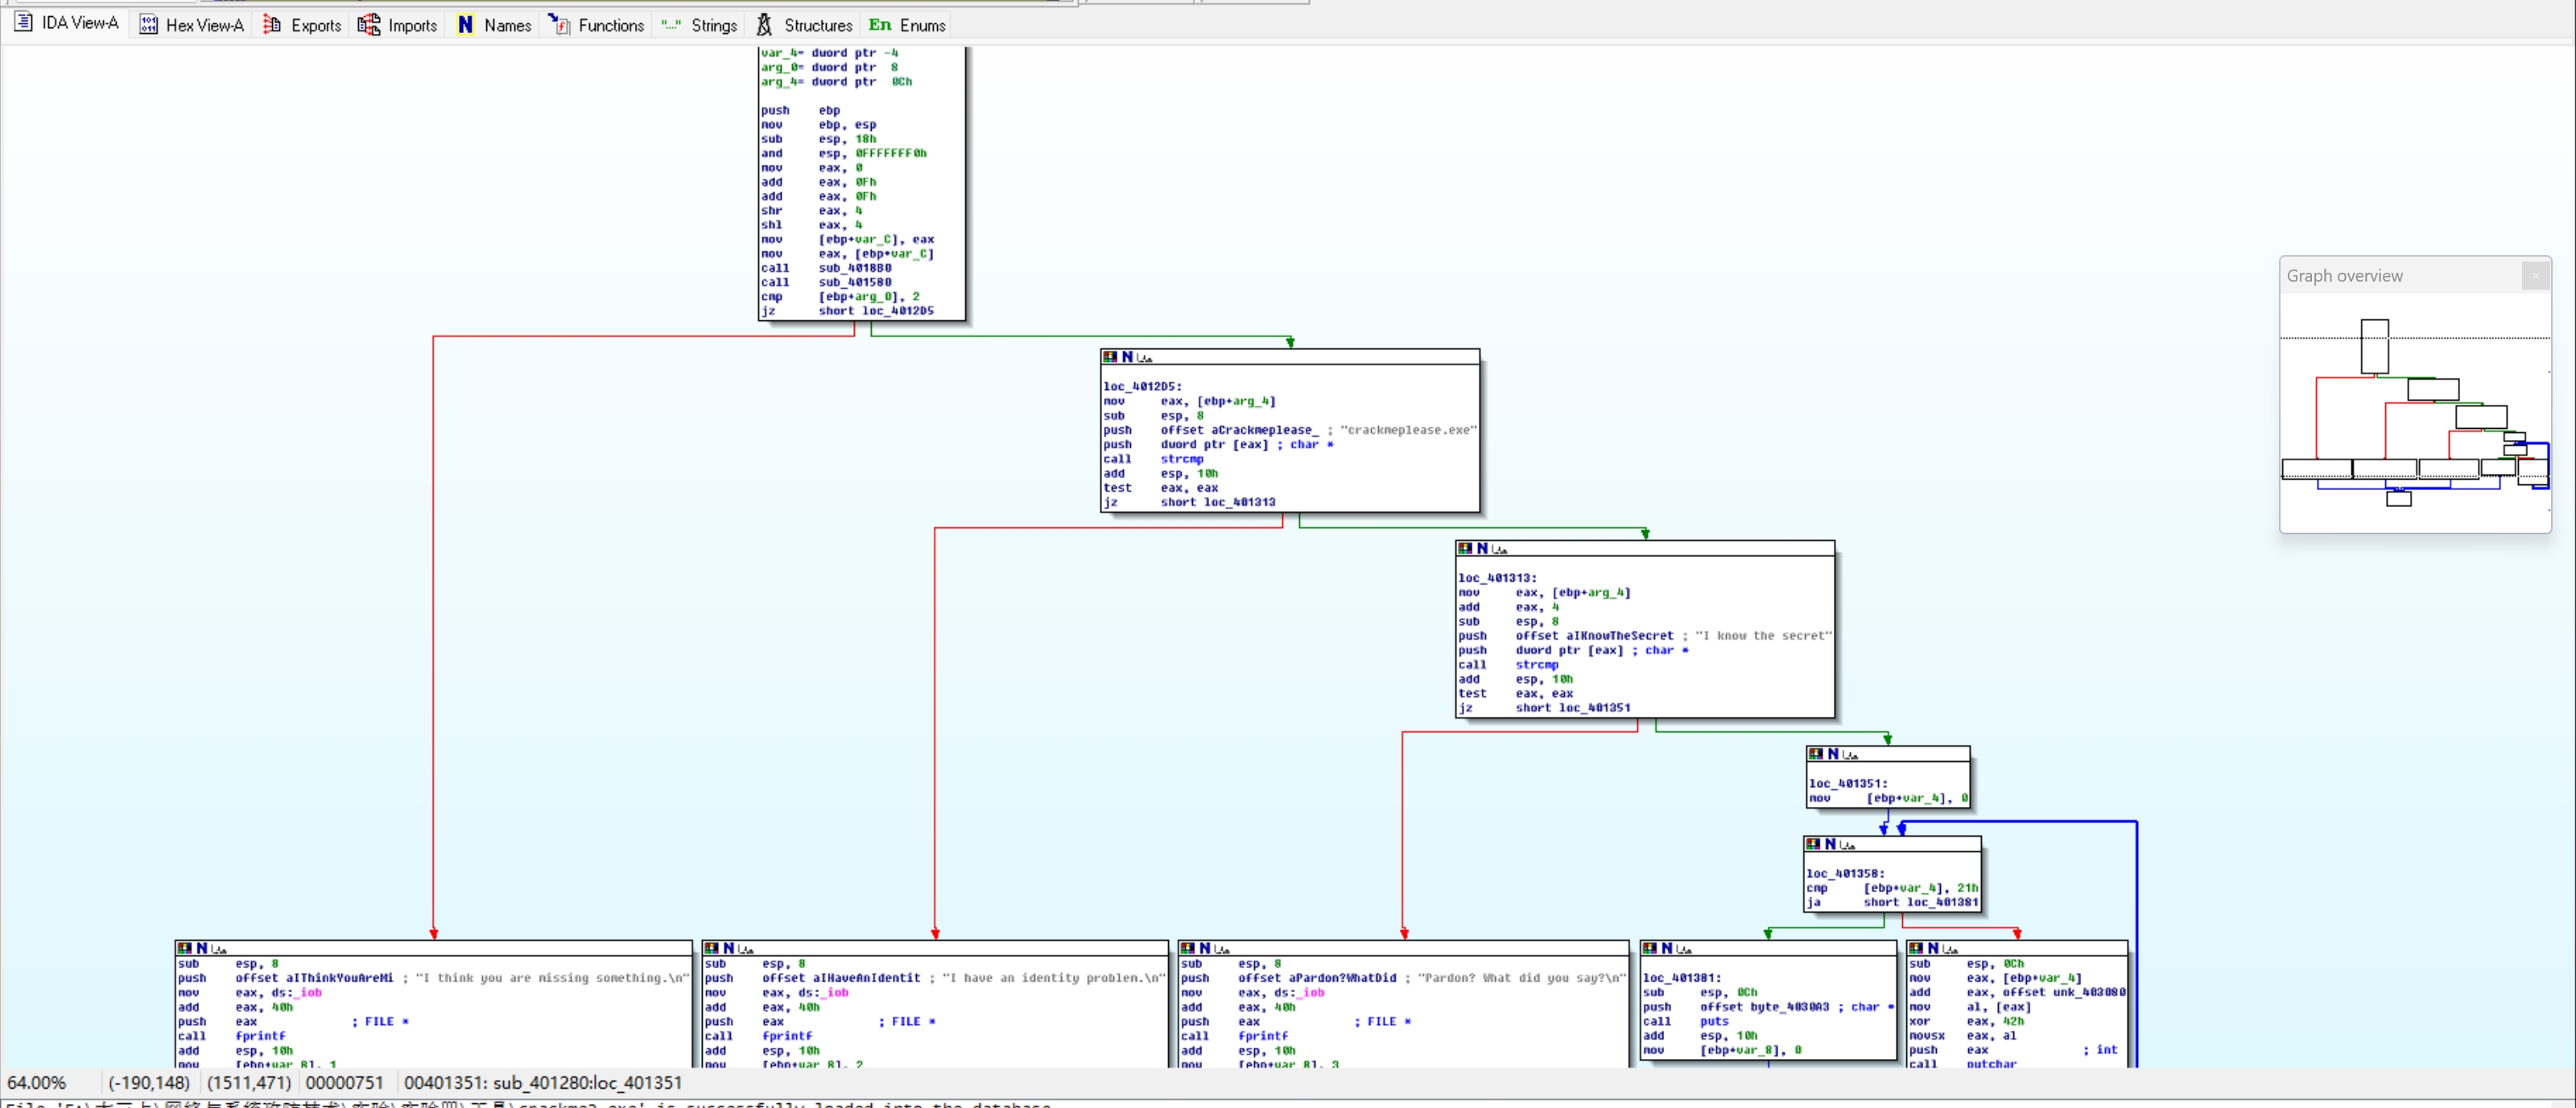Click the node color icon on loc_401358 block

(x=1812, y=845)
